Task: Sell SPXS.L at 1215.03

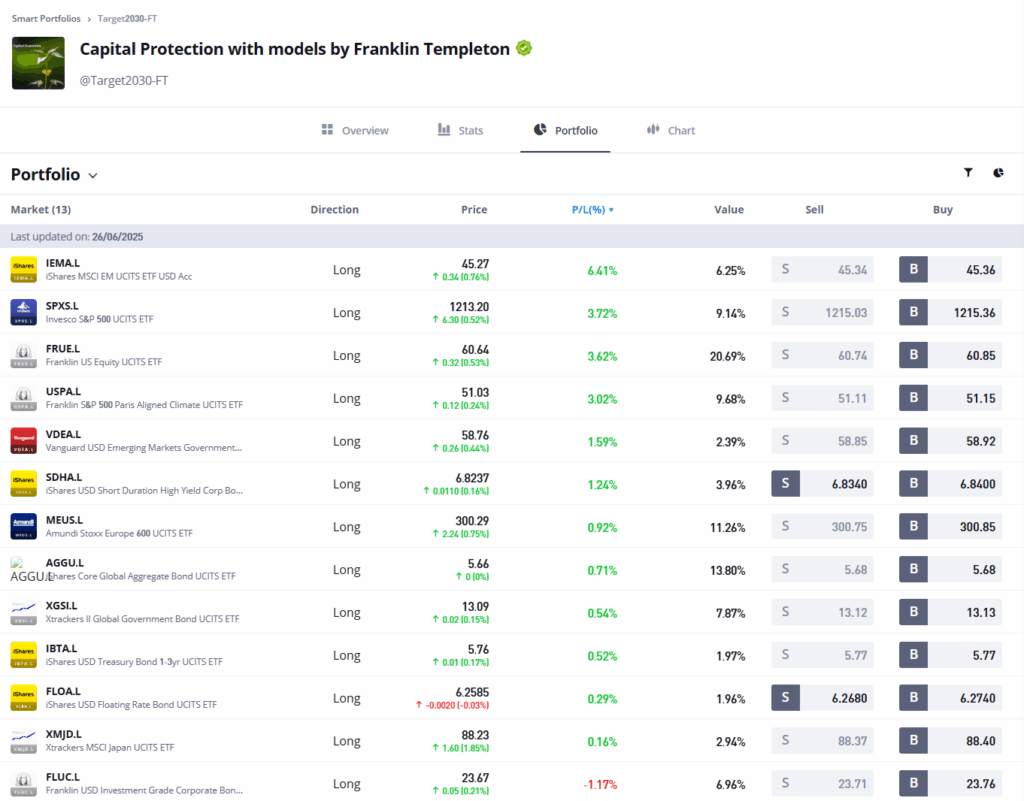Action: pyautogui.click(x=822, y=312)
